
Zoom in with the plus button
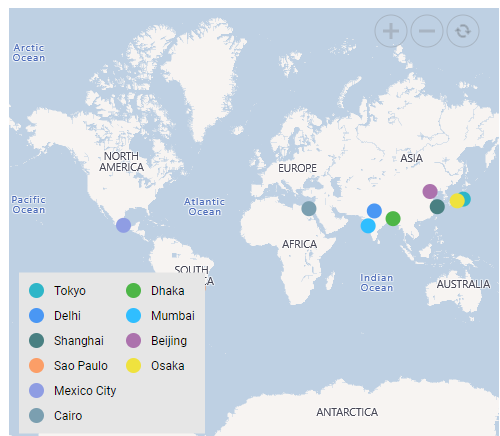pos(391,31)
